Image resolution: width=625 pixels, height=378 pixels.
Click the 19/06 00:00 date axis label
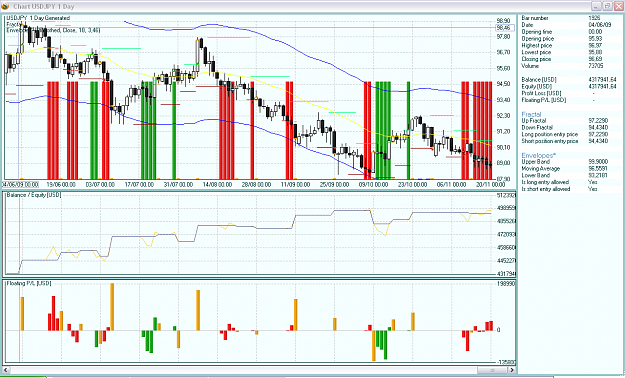(61, 185)
